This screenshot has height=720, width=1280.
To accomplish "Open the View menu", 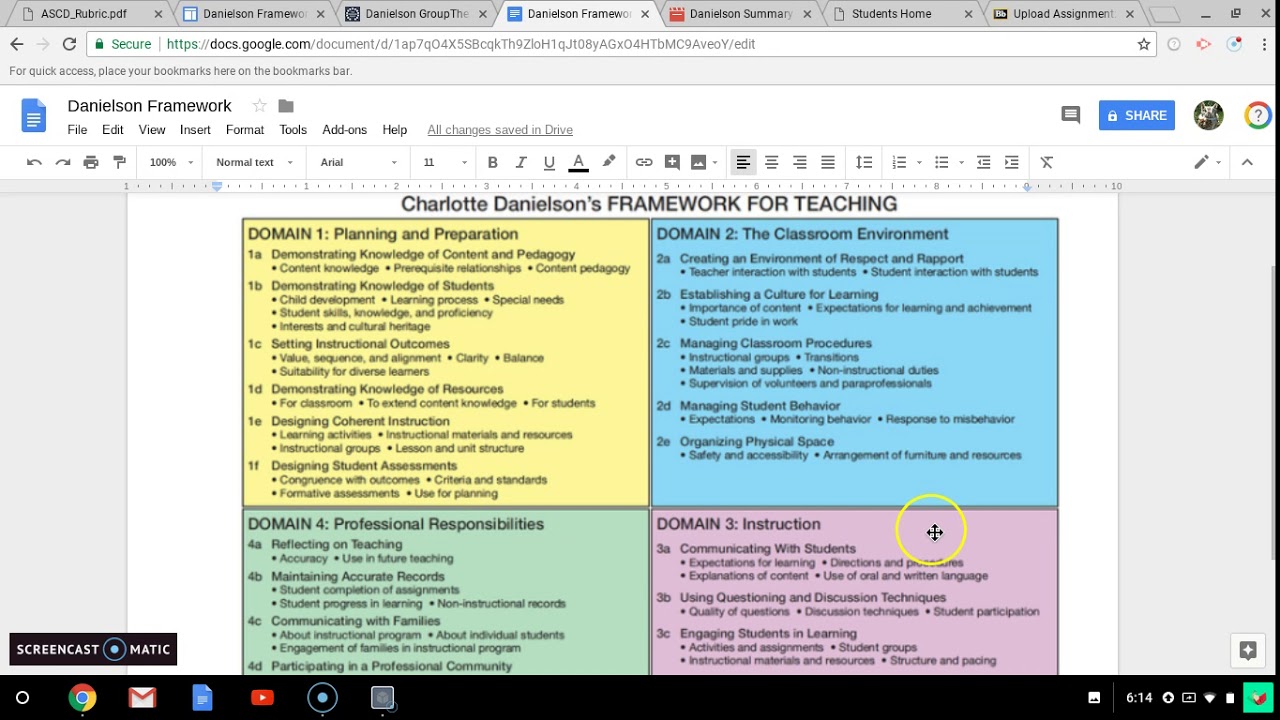I will pos(152,130).
